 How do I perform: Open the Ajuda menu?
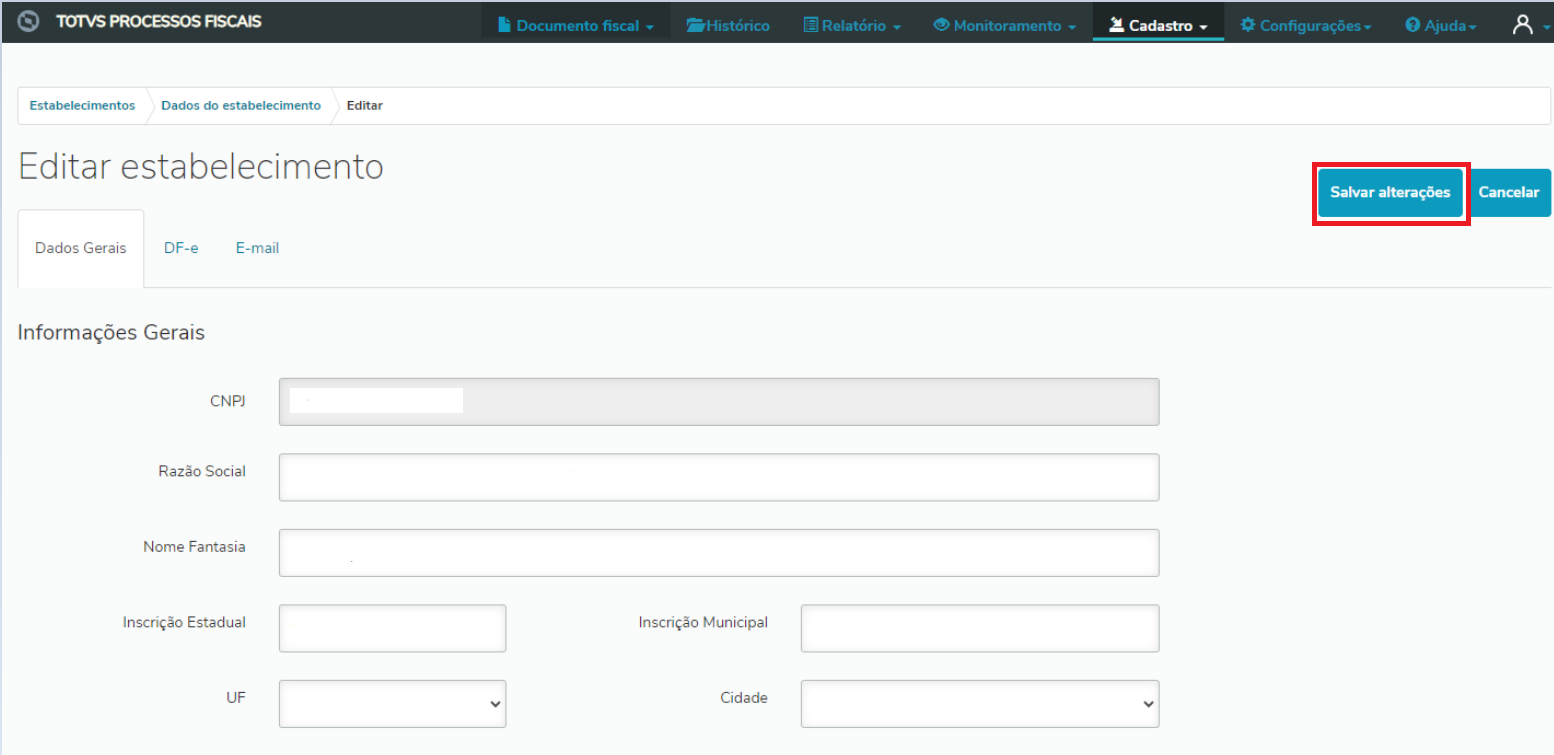click(x=1441, y=25)
